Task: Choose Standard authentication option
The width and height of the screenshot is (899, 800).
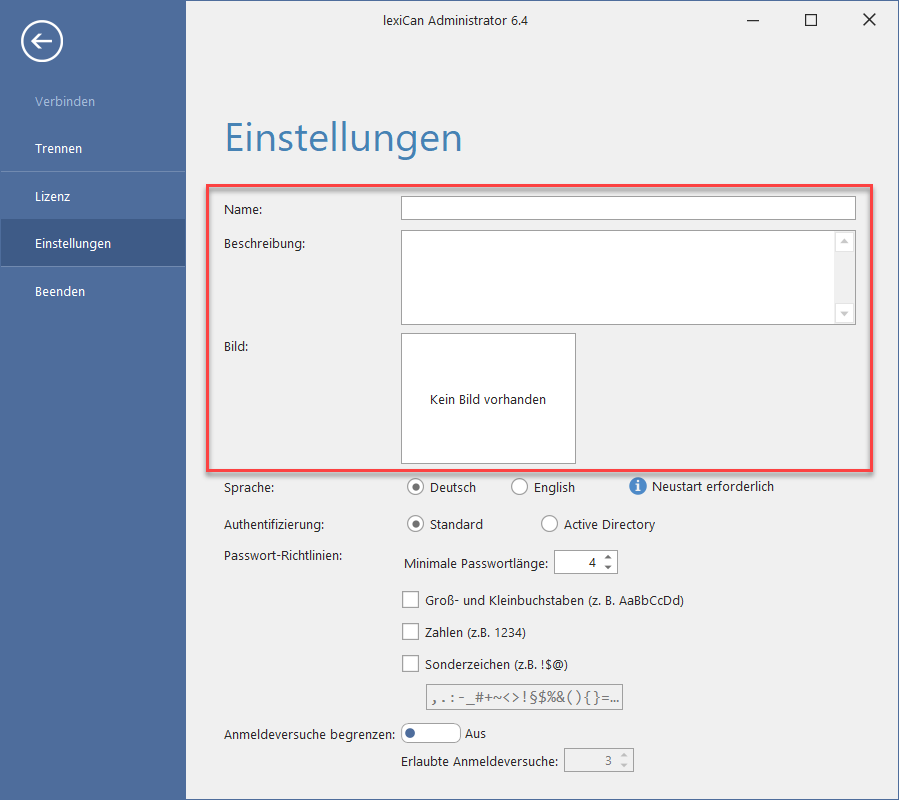Action: point(416,524)
